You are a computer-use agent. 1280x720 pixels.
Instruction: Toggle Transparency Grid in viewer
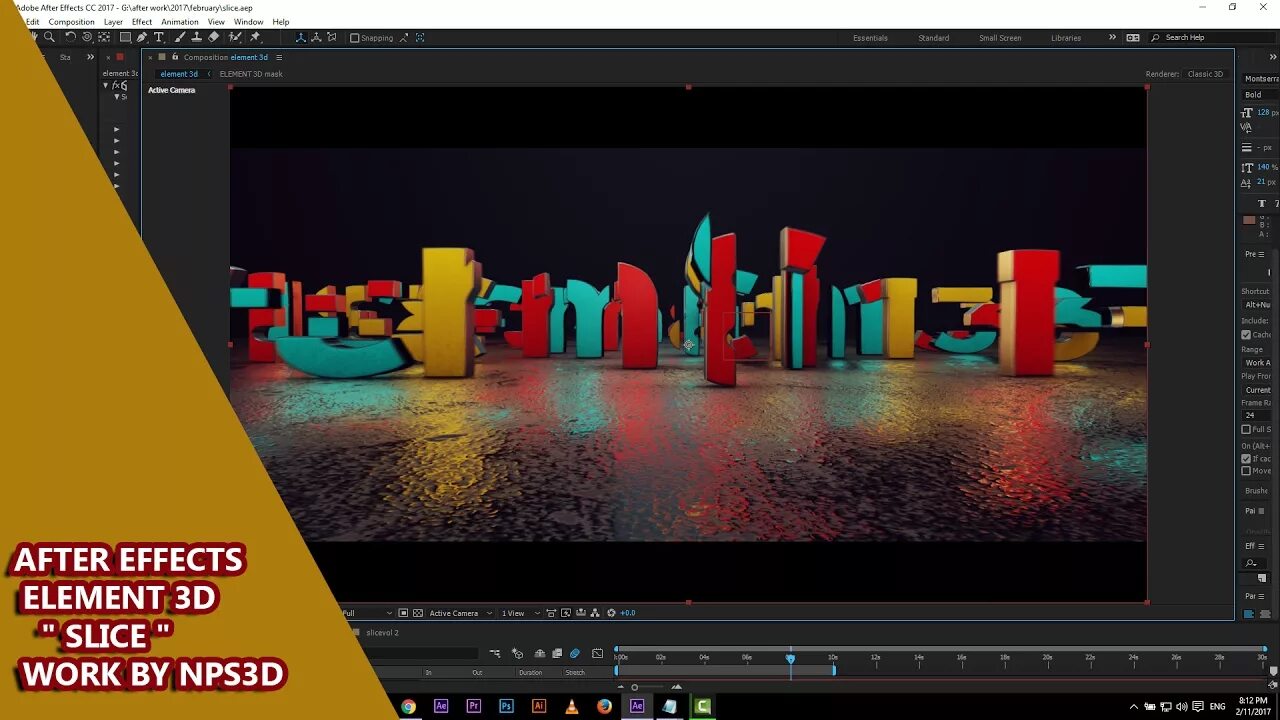click(x=418, y=613)
